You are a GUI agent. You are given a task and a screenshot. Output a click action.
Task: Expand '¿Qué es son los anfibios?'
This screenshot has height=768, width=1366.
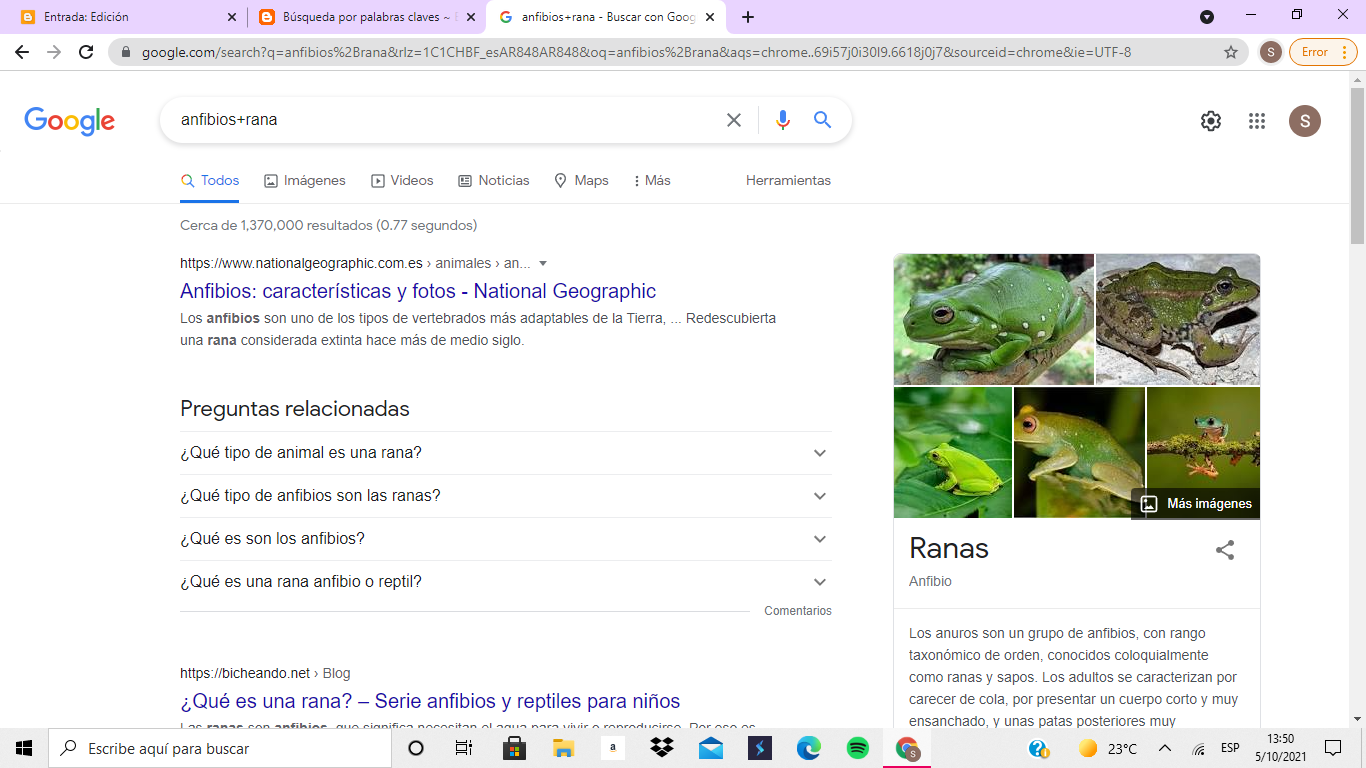505,539
